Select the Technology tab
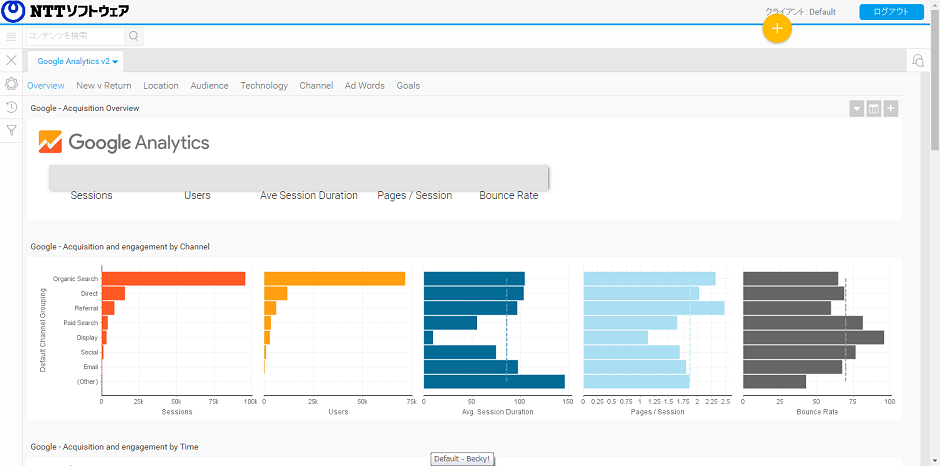 click(x=264, y=86)
